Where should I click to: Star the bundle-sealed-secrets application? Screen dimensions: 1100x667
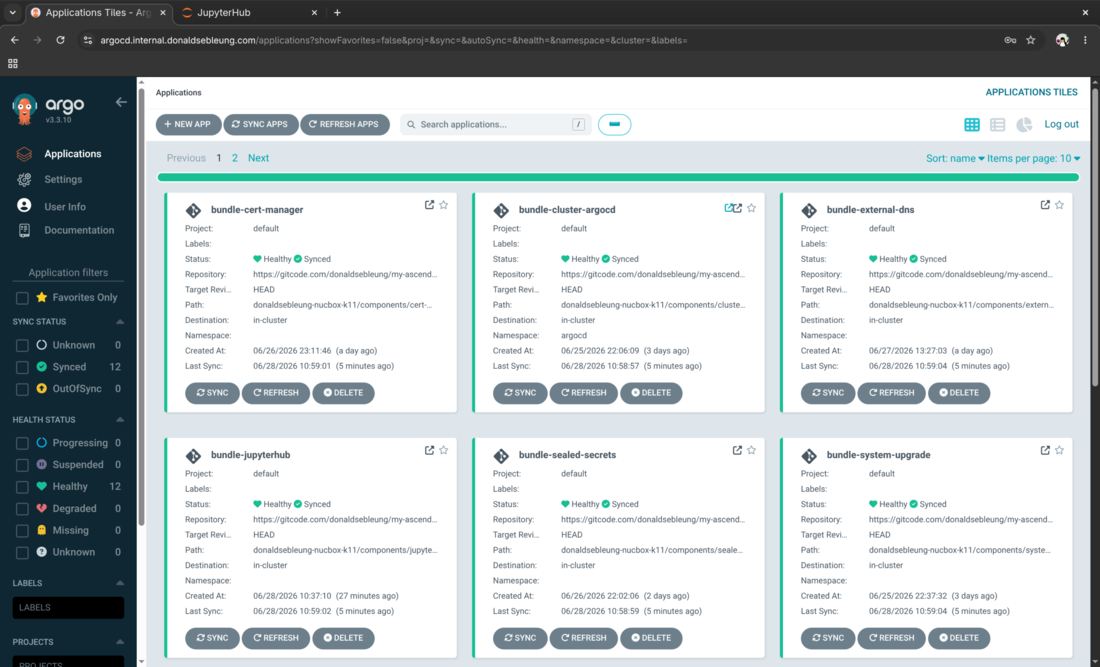coord(751,450)
